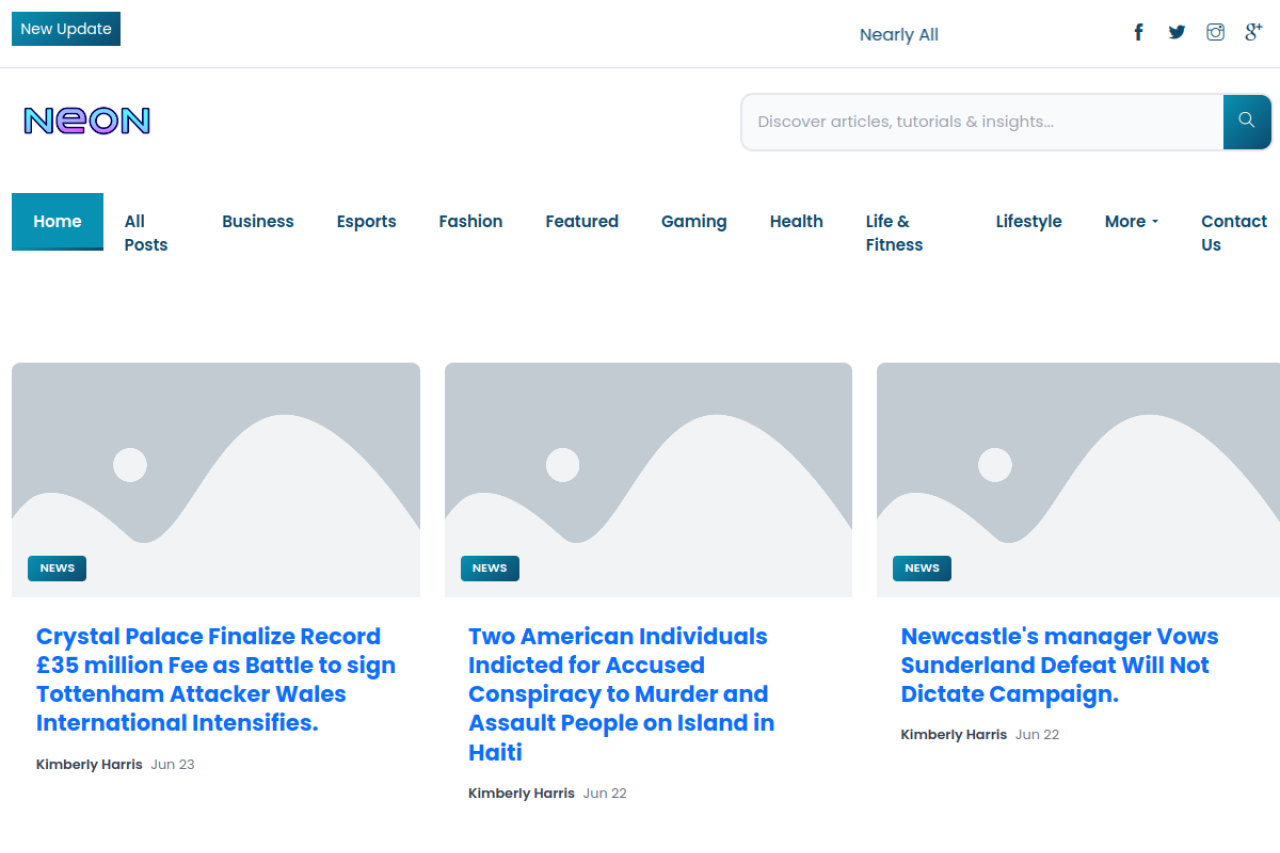Open the Newcastle's manager Vows article

(1060, 665)
